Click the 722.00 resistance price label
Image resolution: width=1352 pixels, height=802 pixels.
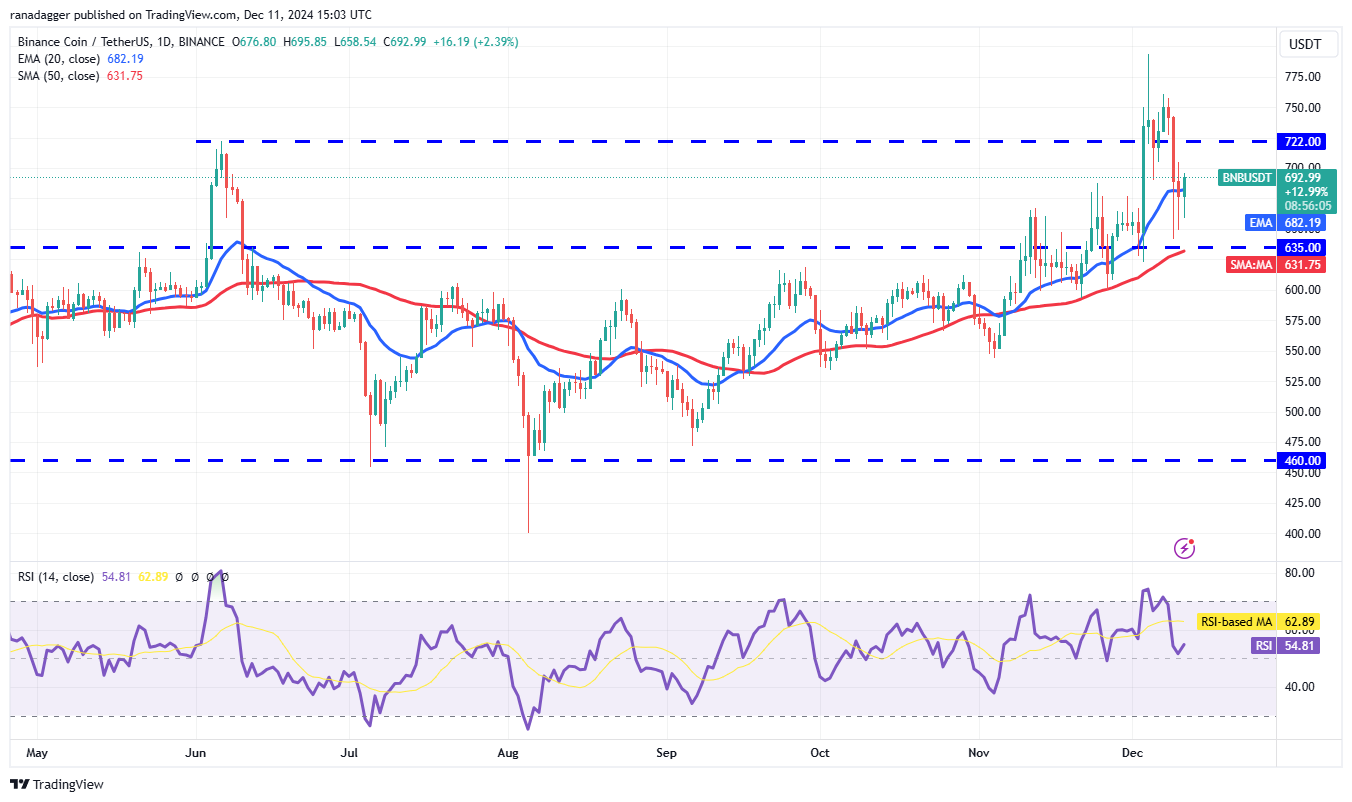click(x=1304, y=142)
